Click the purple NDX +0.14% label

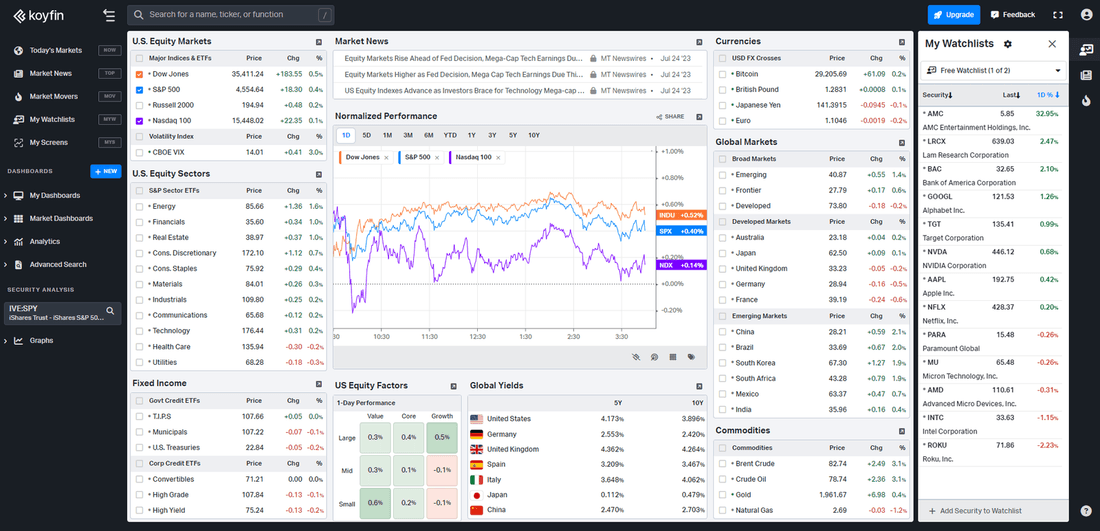[681, 265]
